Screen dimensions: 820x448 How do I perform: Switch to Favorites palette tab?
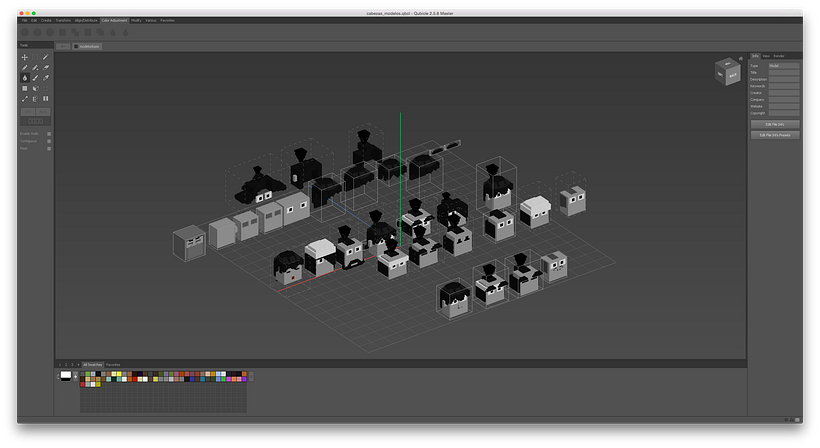click(113, 364)
